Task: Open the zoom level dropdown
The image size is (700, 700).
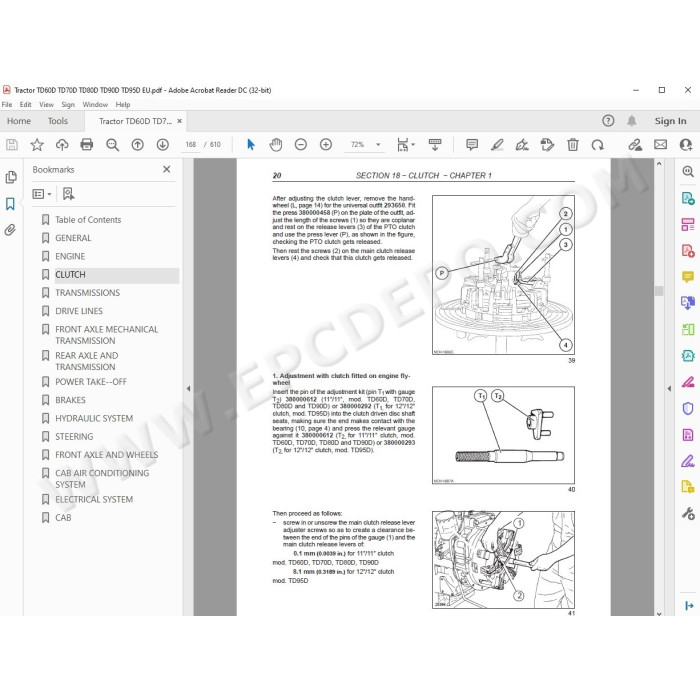Action: [378, 144]
